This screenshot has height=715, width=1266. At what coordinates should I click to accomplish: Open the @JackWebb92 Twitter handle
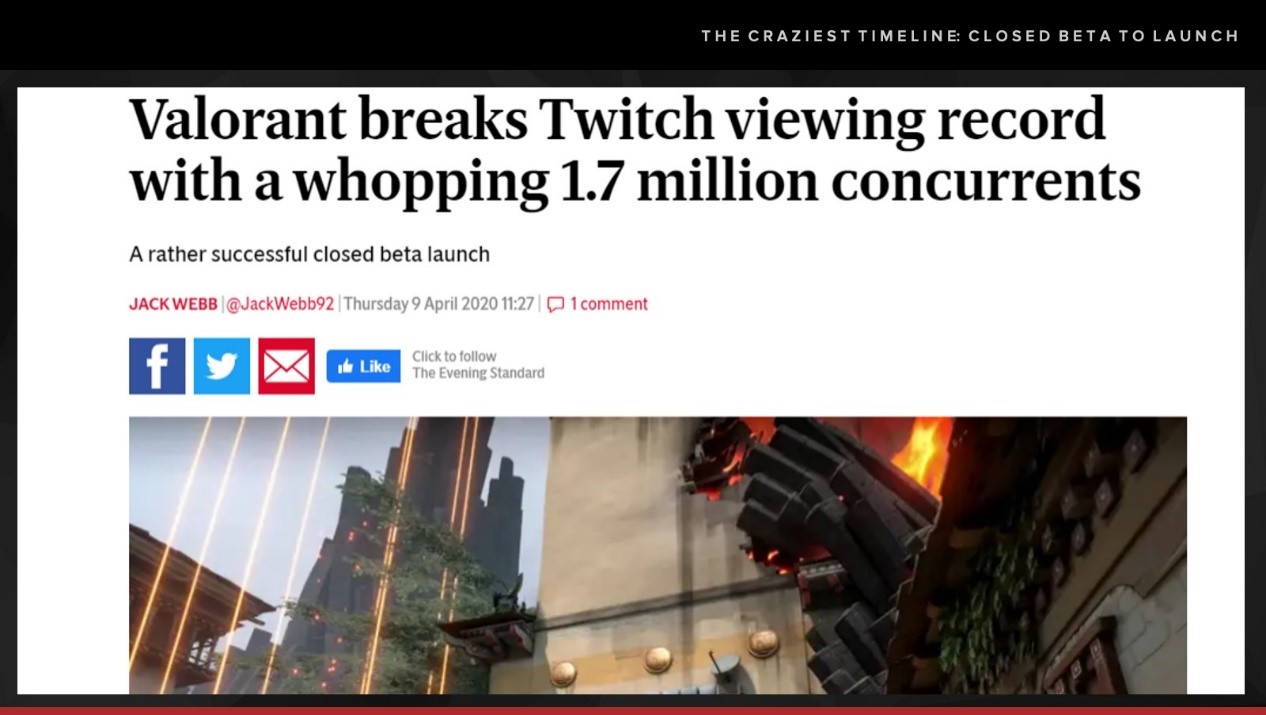(x=280, y=304)
